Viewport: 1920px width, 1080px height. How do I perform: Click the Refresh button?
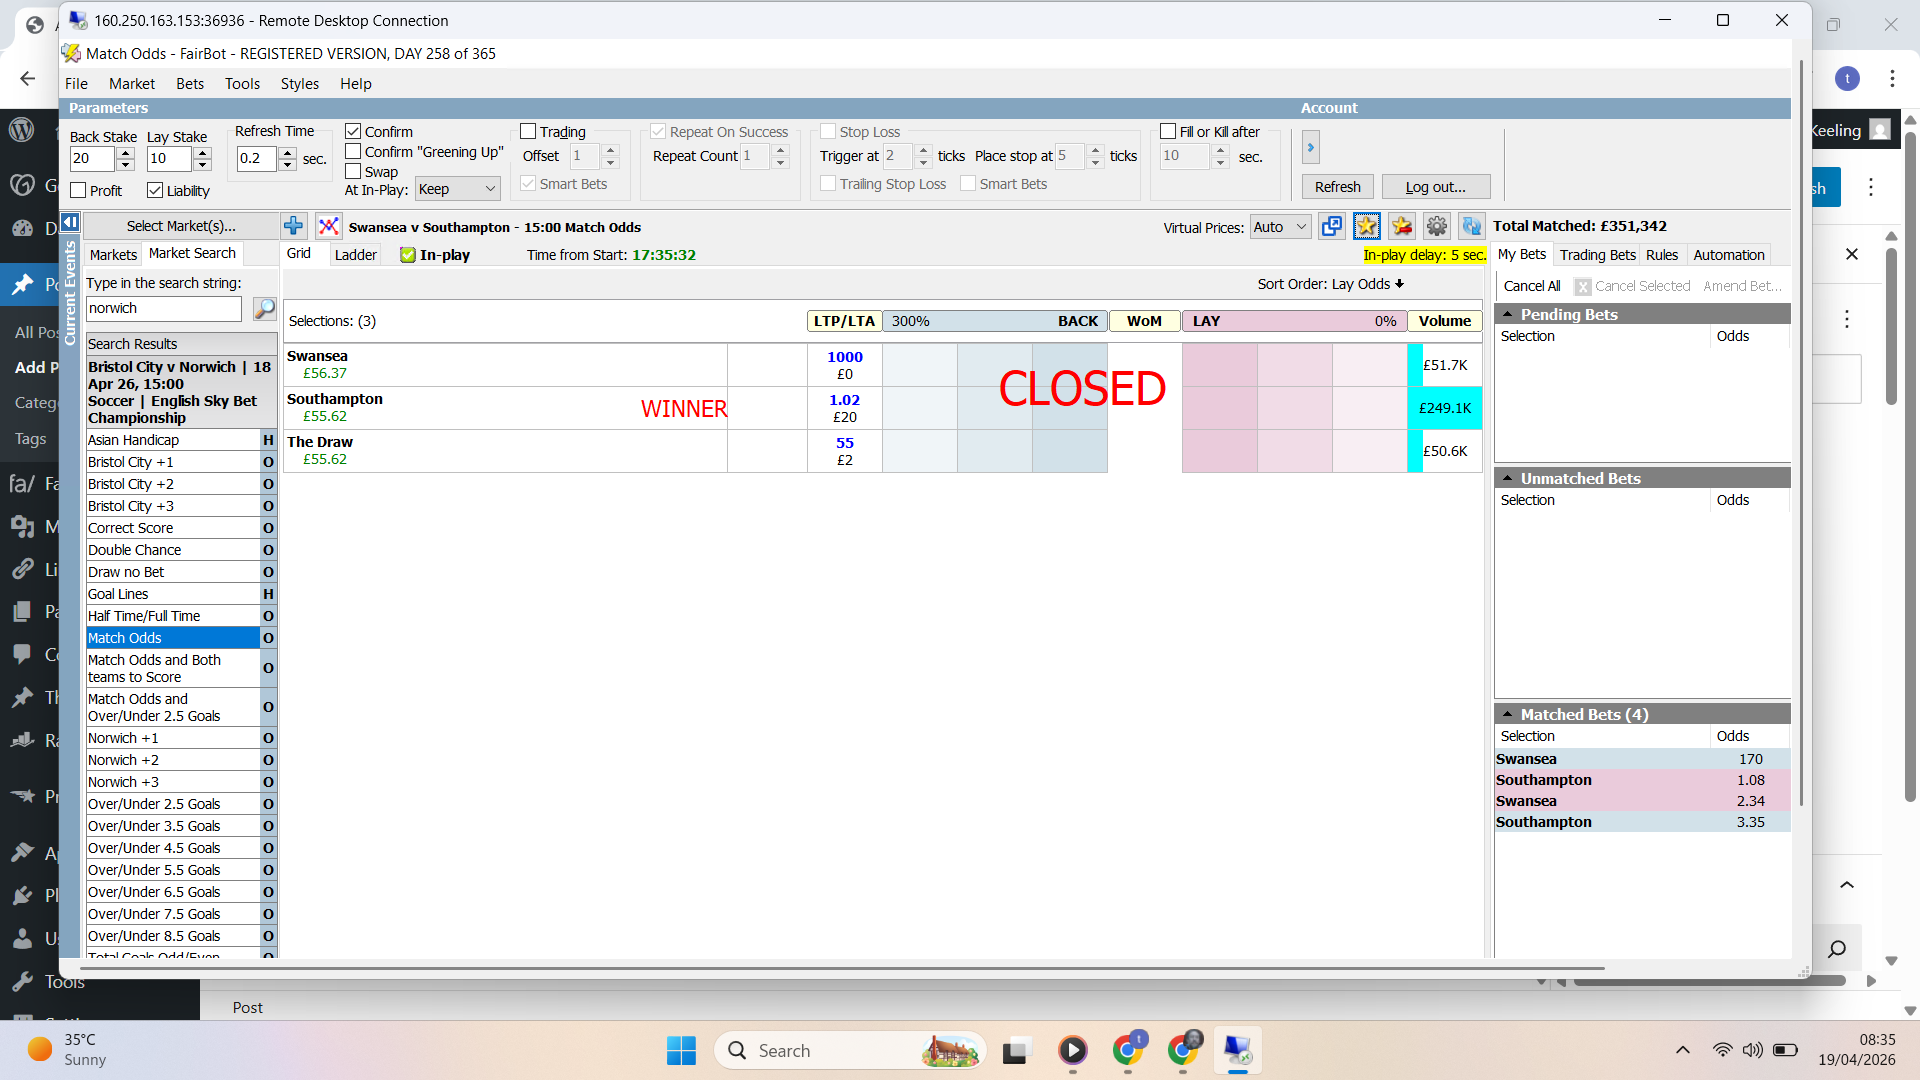[x=1337, y=187]
